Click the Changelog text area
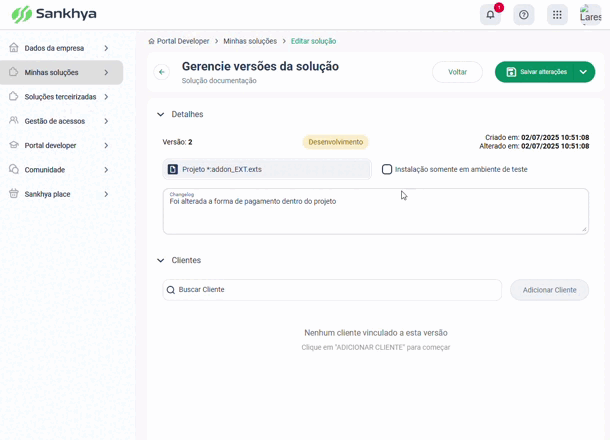Viewport: 610px width, 440px height. pos(375,211)
